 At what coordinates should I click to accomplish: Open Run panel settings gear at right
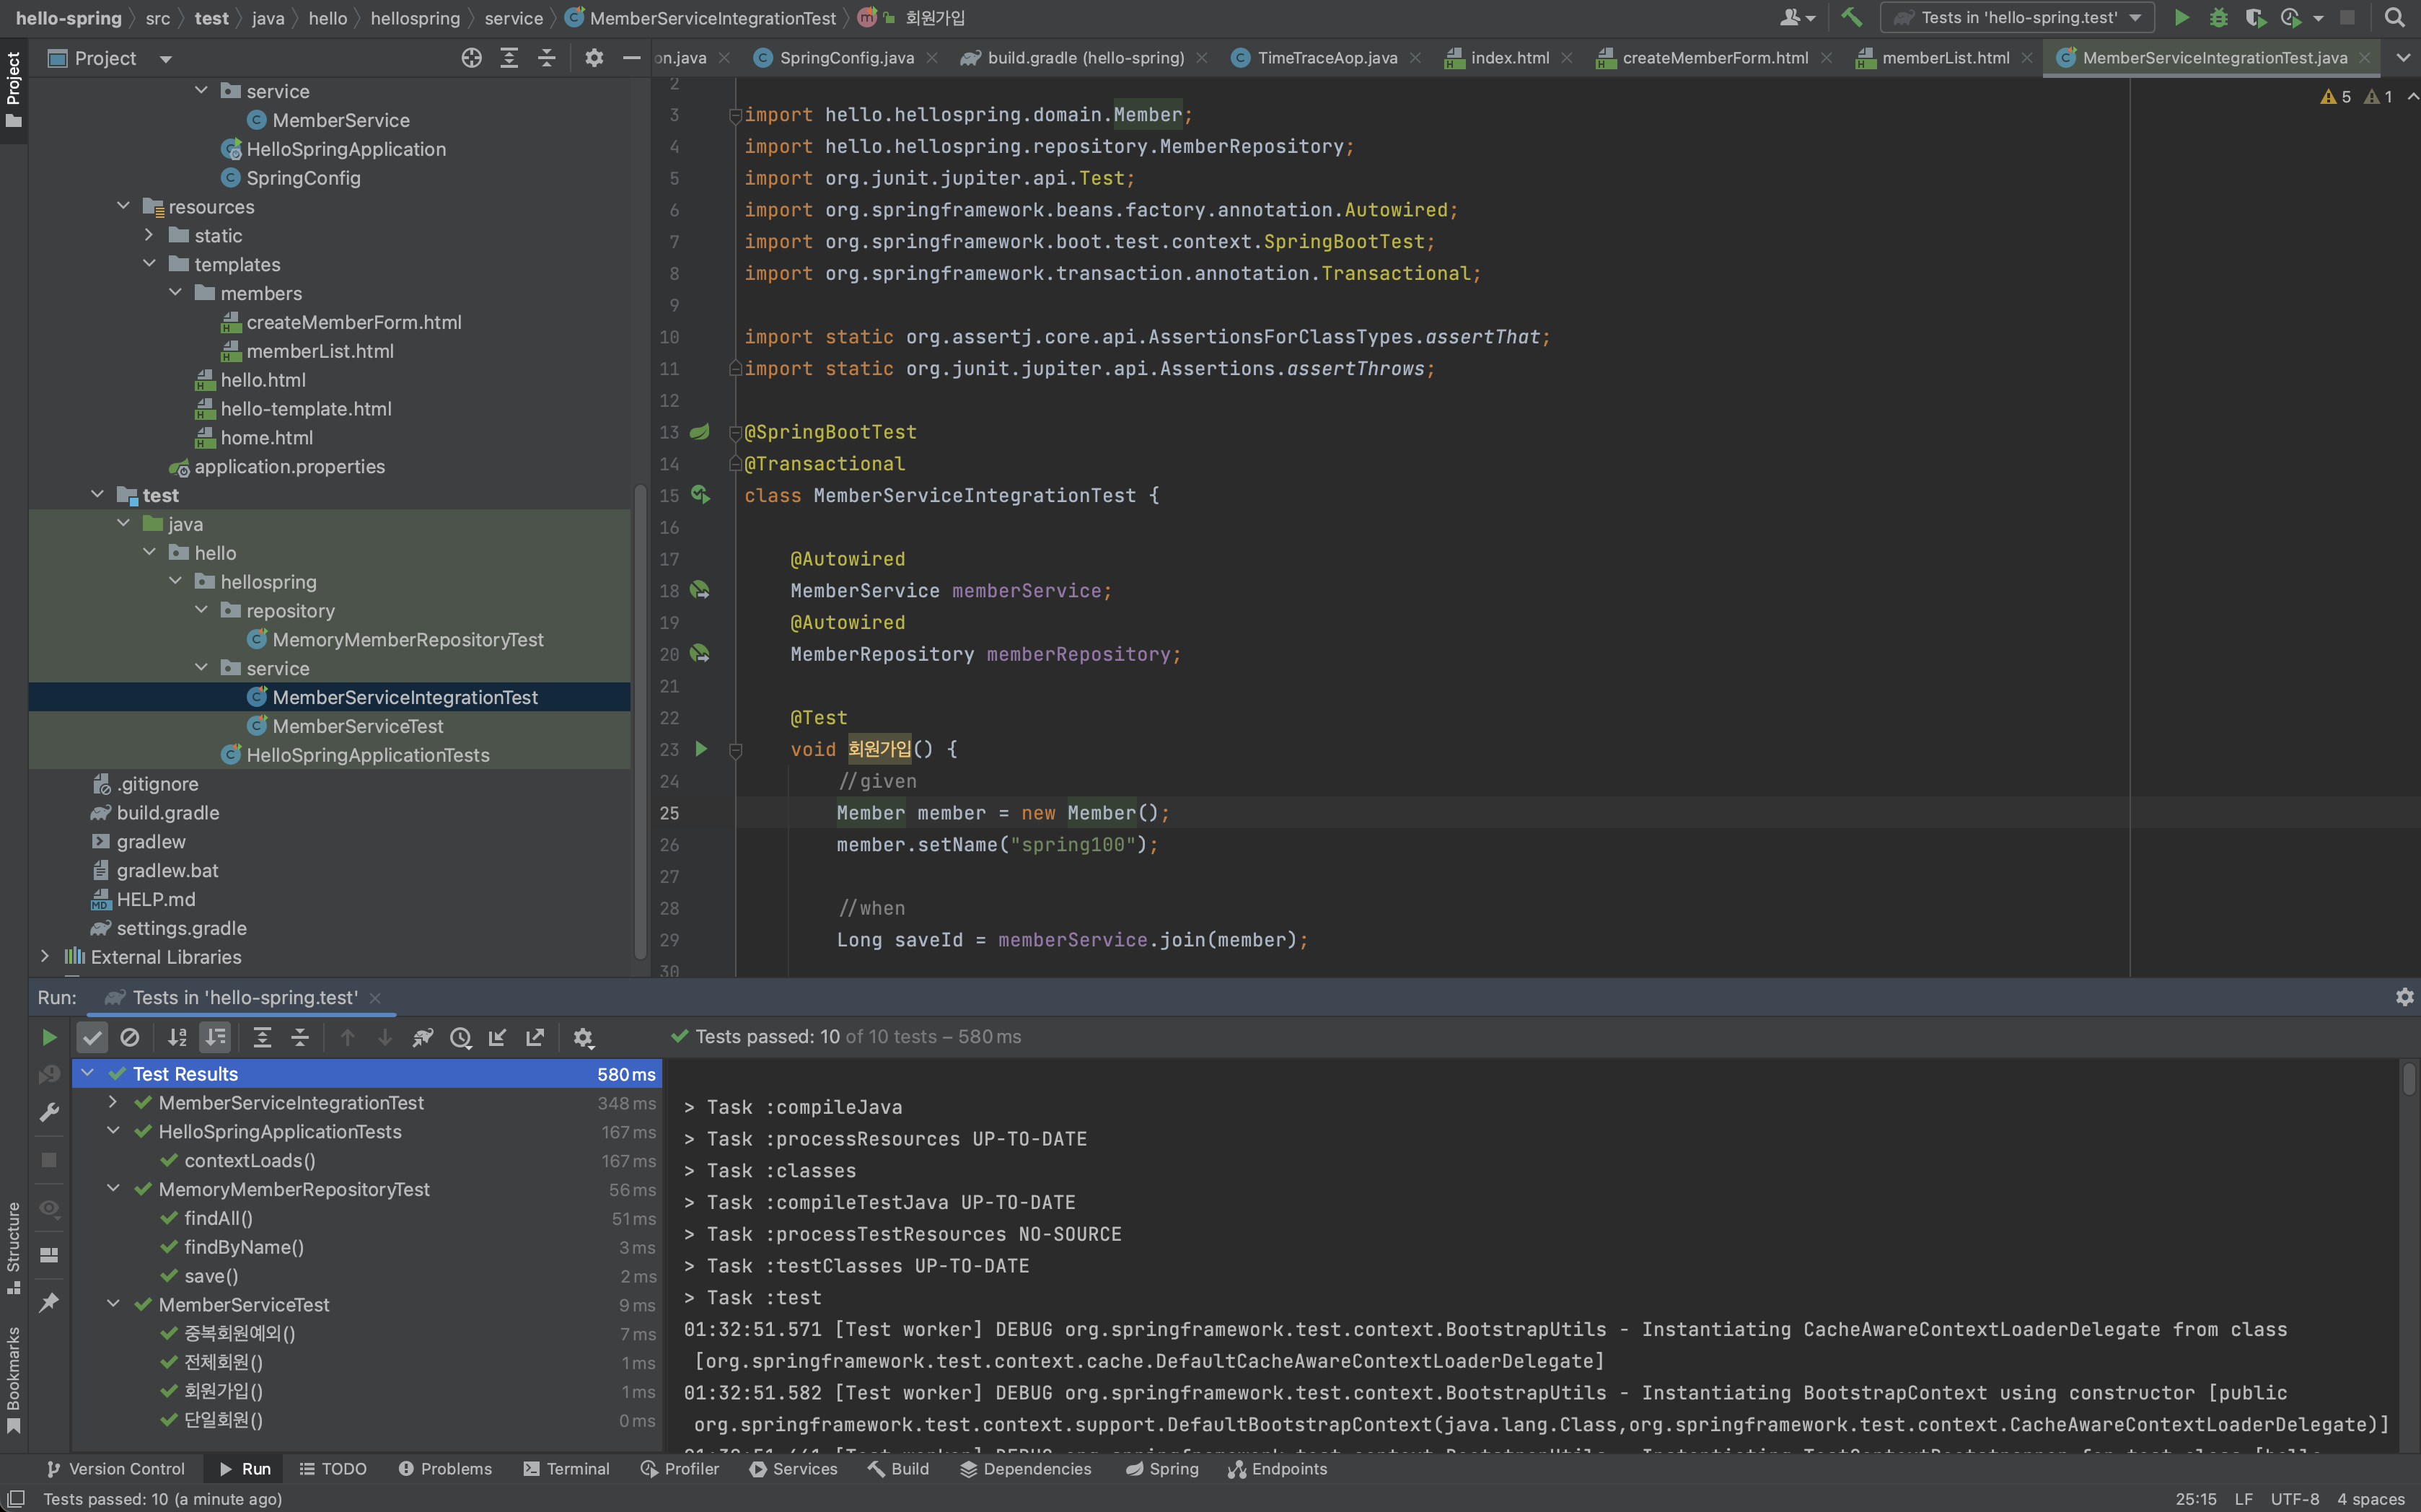point(2404,997)
